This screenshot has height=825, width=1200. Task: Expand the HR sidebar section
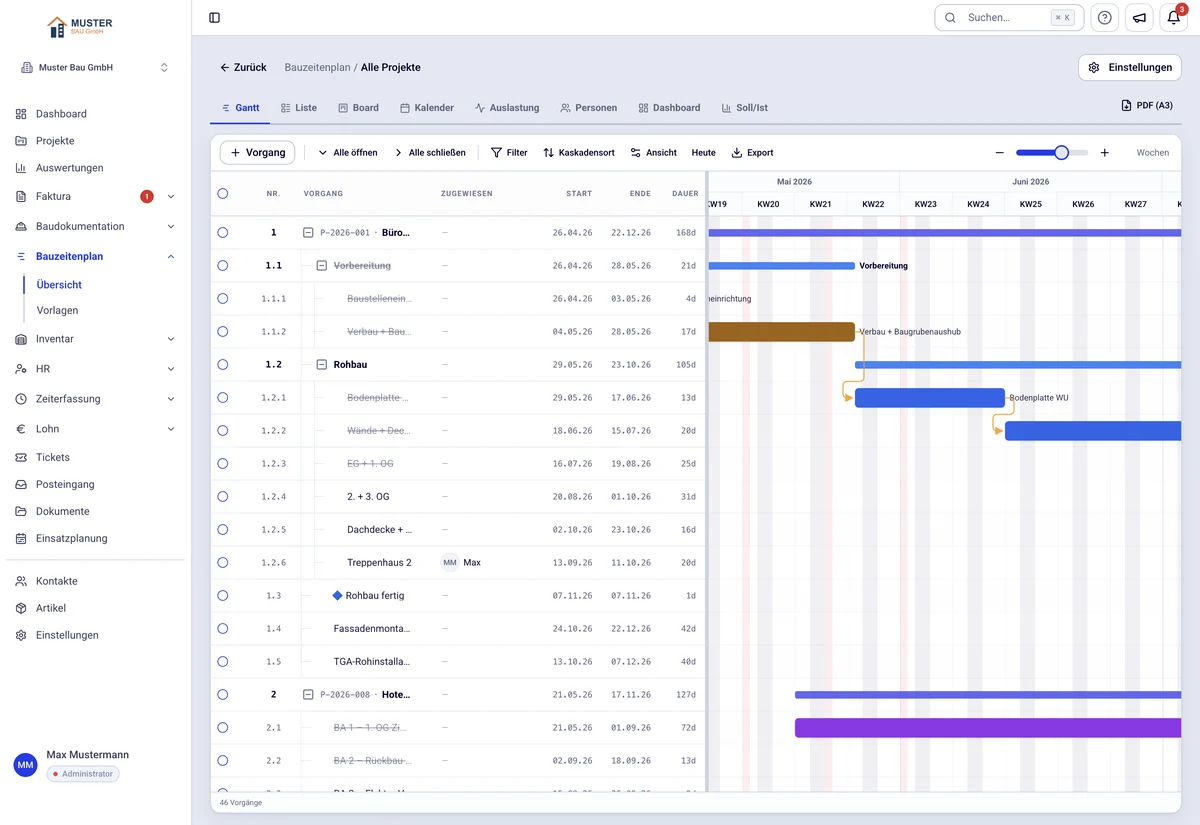[171, 369]
